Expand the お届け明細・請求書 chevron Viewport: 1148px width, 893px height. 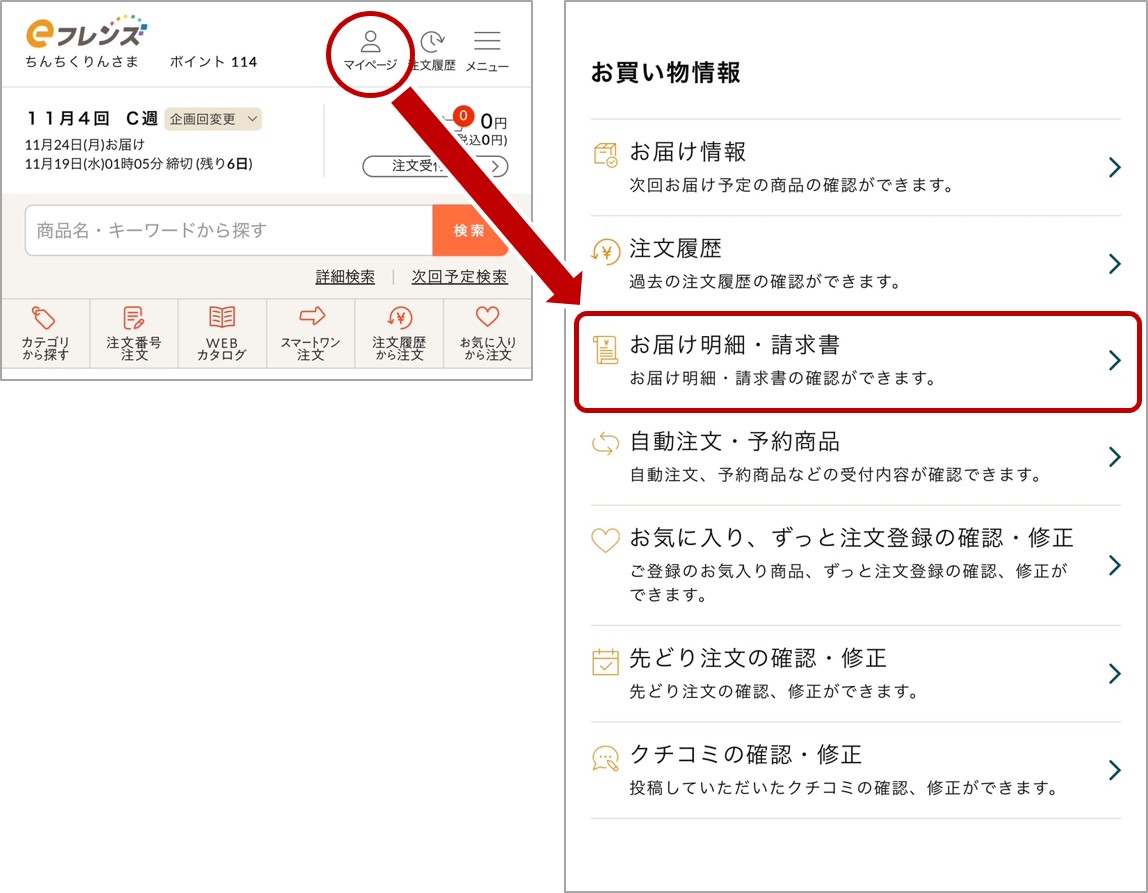pyautogui.click(x=1113, y=362)
